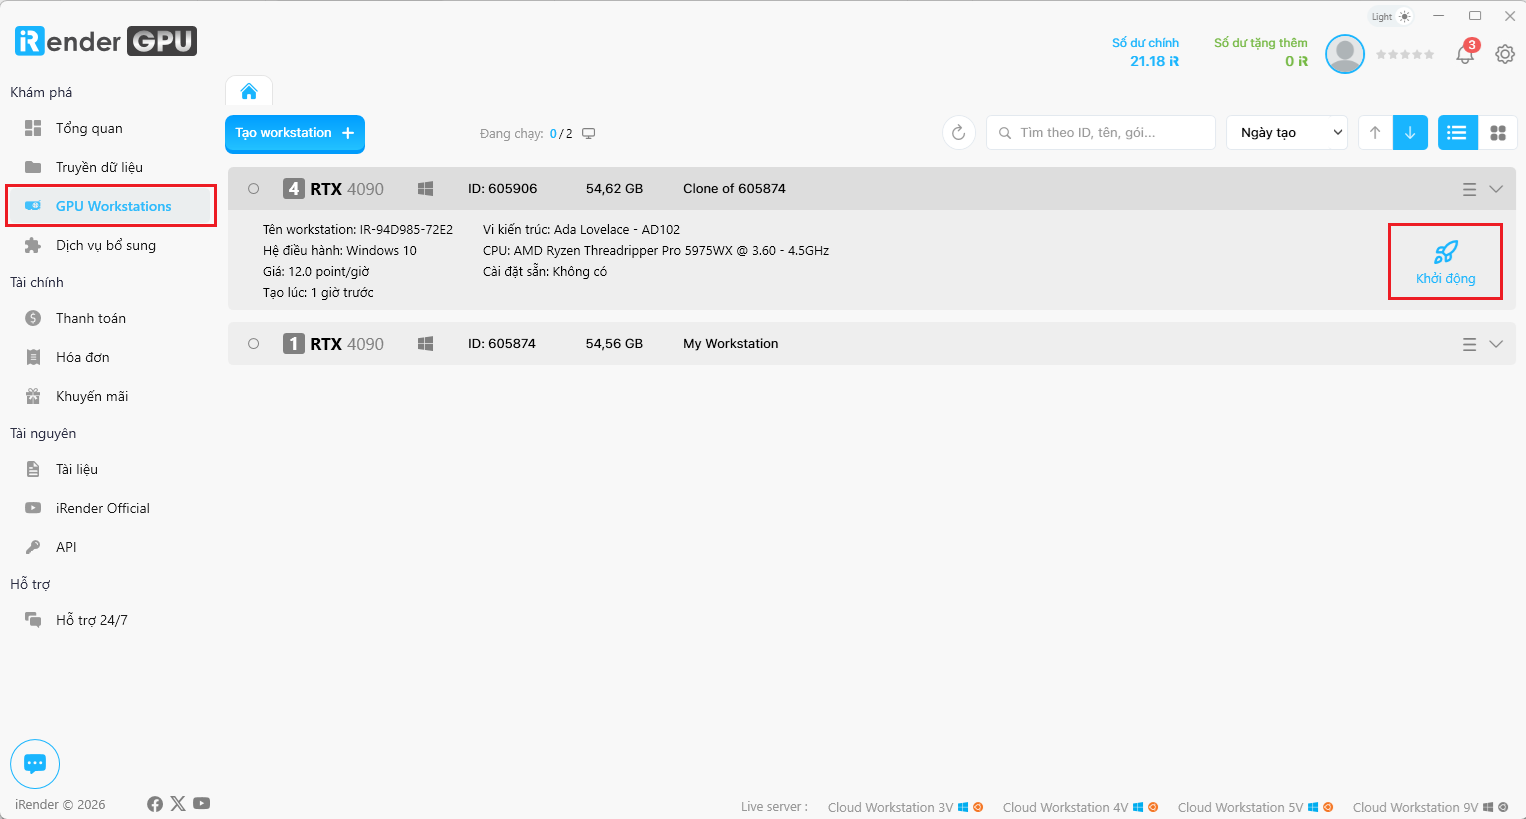
Task: Open settings gear in header
Action: coord(1505,54)
